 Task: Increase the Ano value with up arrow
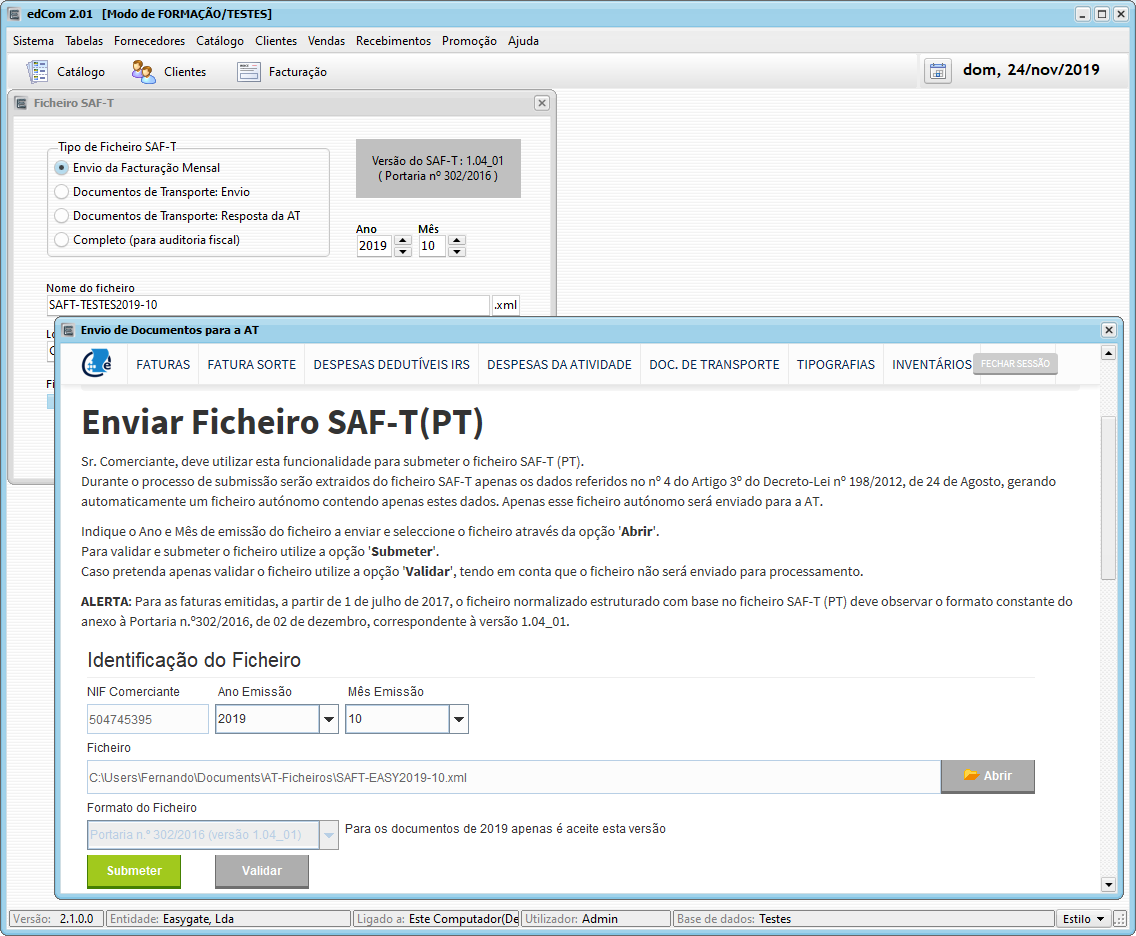(x=403, y=241)
